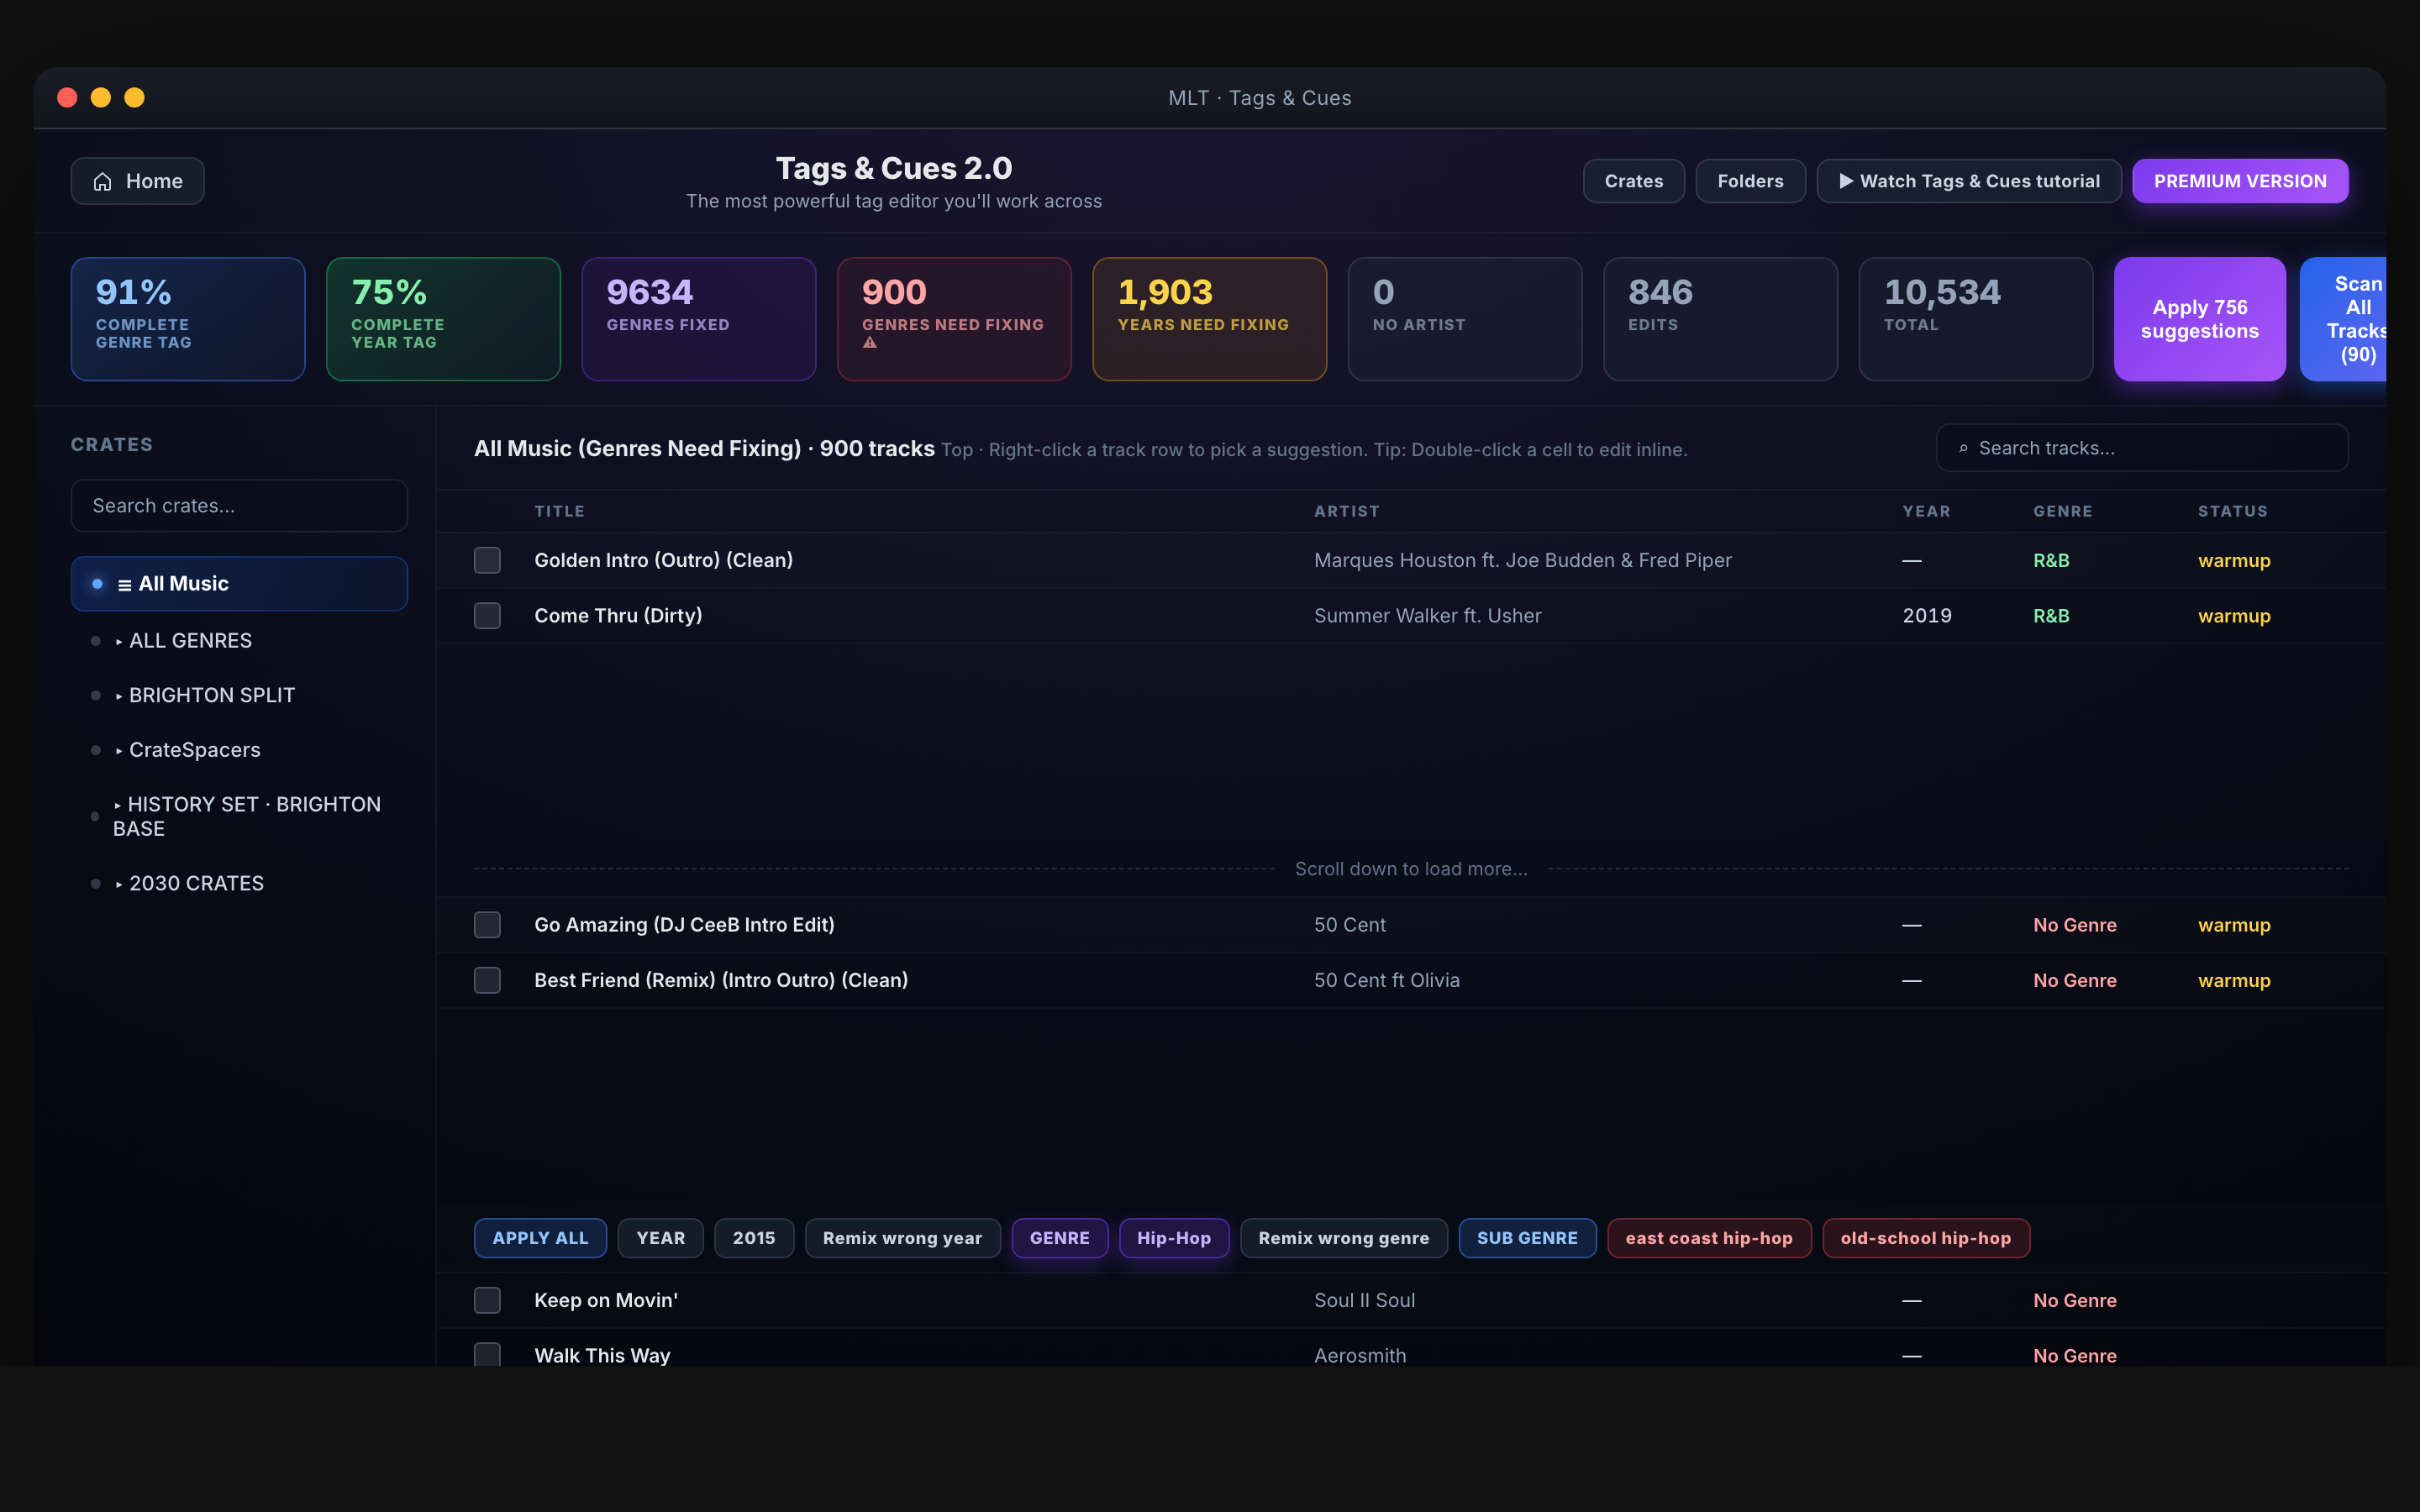The image size is (2420, 1512).
Task: Select east coast hip-hop sub genre
Action: coord(1709,1238)
